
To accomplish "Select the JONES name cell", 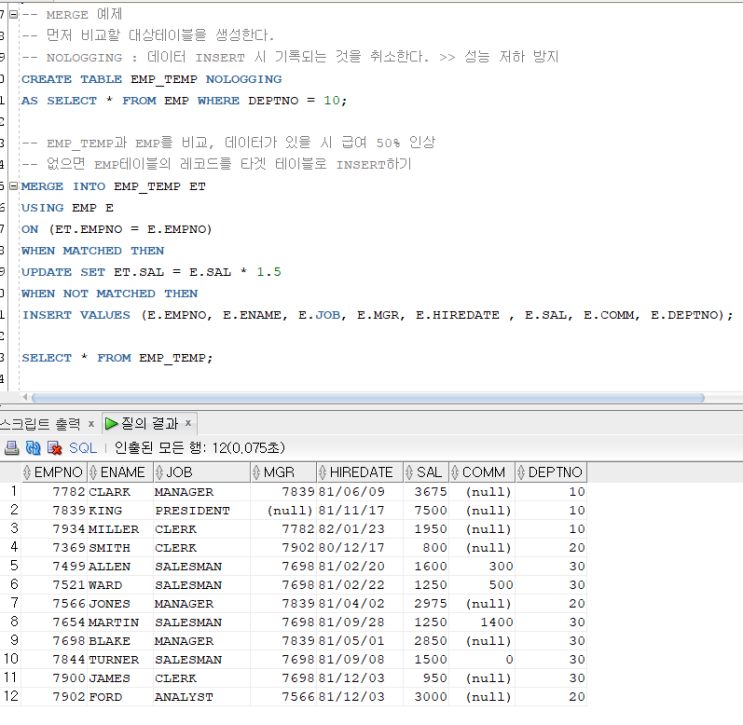I will tap(120, 604).
